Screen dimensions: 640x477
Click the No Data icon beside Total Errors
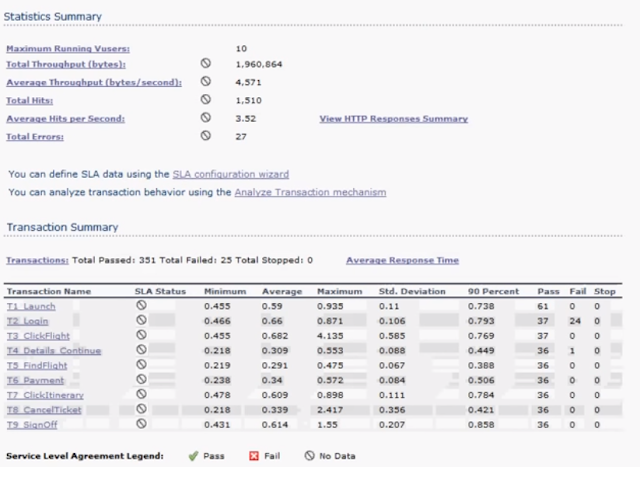[206, 135]
